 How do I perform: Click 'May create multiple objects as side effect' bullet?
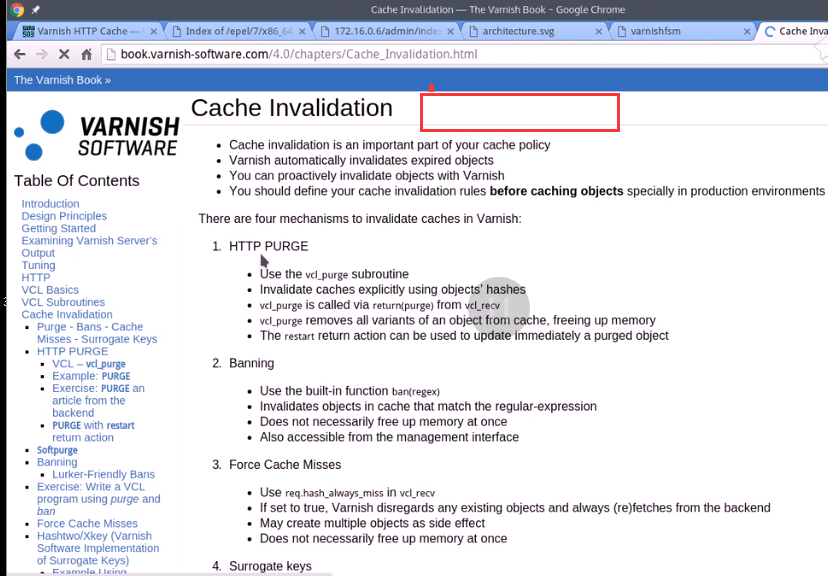(372, 523)
